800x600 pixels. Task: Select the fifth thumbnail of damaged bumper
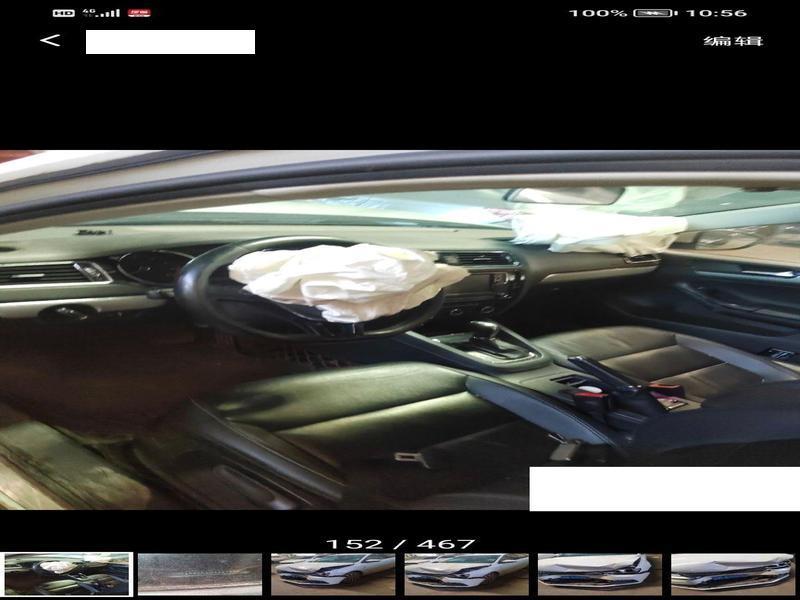600,574
